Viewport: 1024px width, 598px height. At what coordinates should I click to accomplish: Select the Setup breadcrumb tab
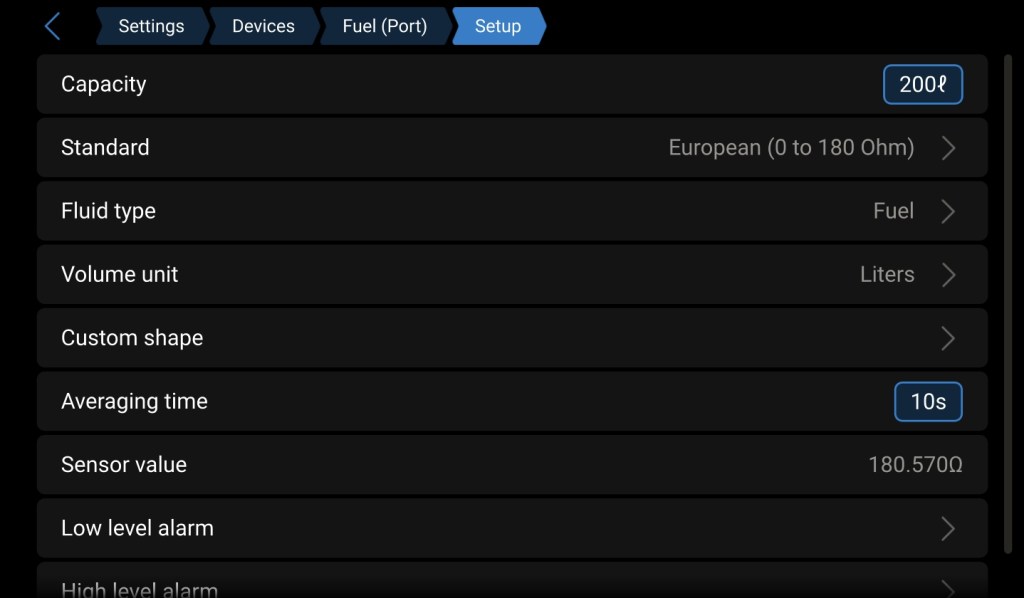point(498,26)
